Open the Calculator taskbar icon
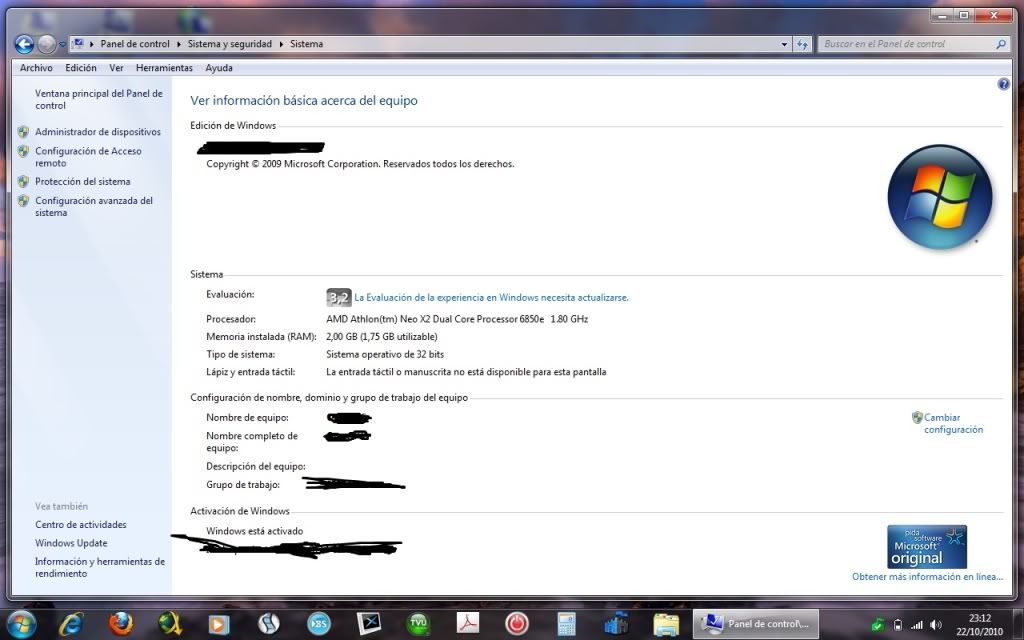 coord(566,624)
